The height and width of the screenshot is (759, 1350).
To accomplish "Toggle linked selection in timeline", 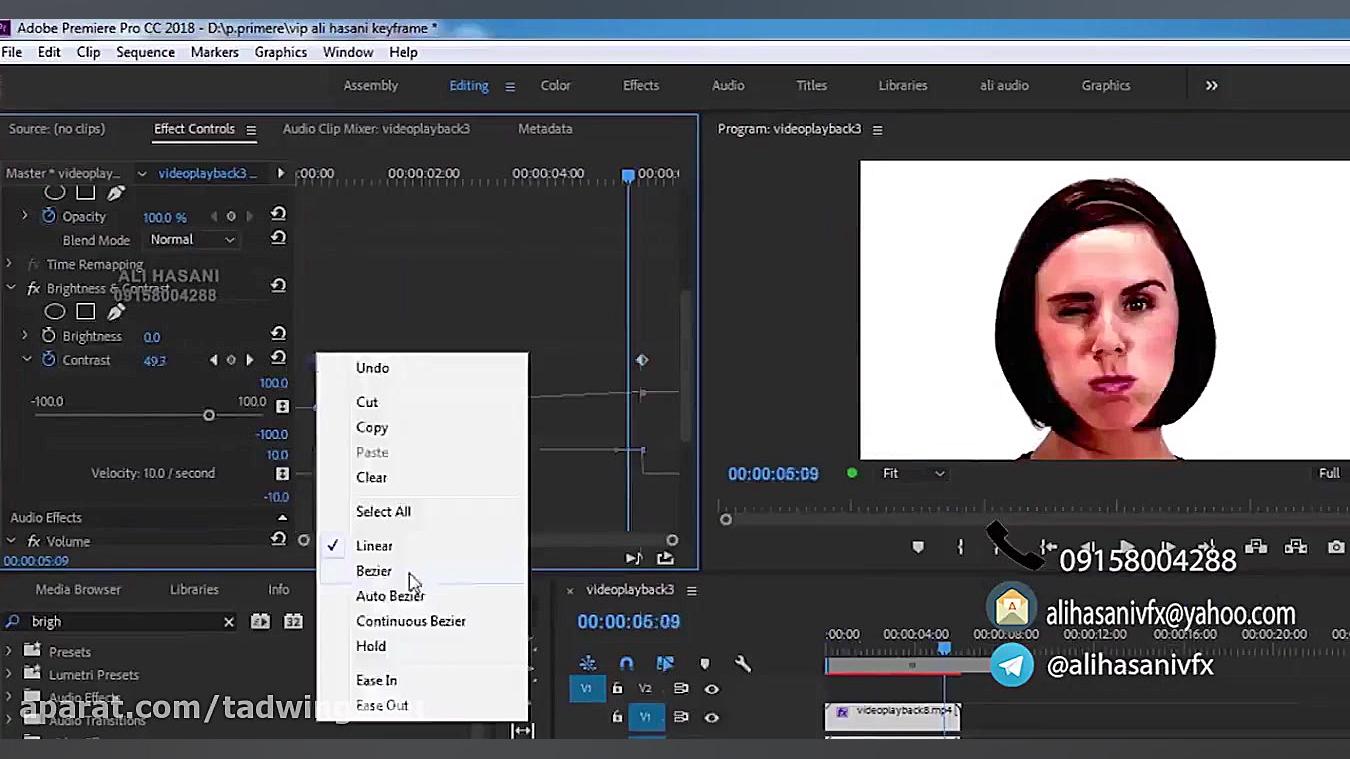I will point(665,663).
